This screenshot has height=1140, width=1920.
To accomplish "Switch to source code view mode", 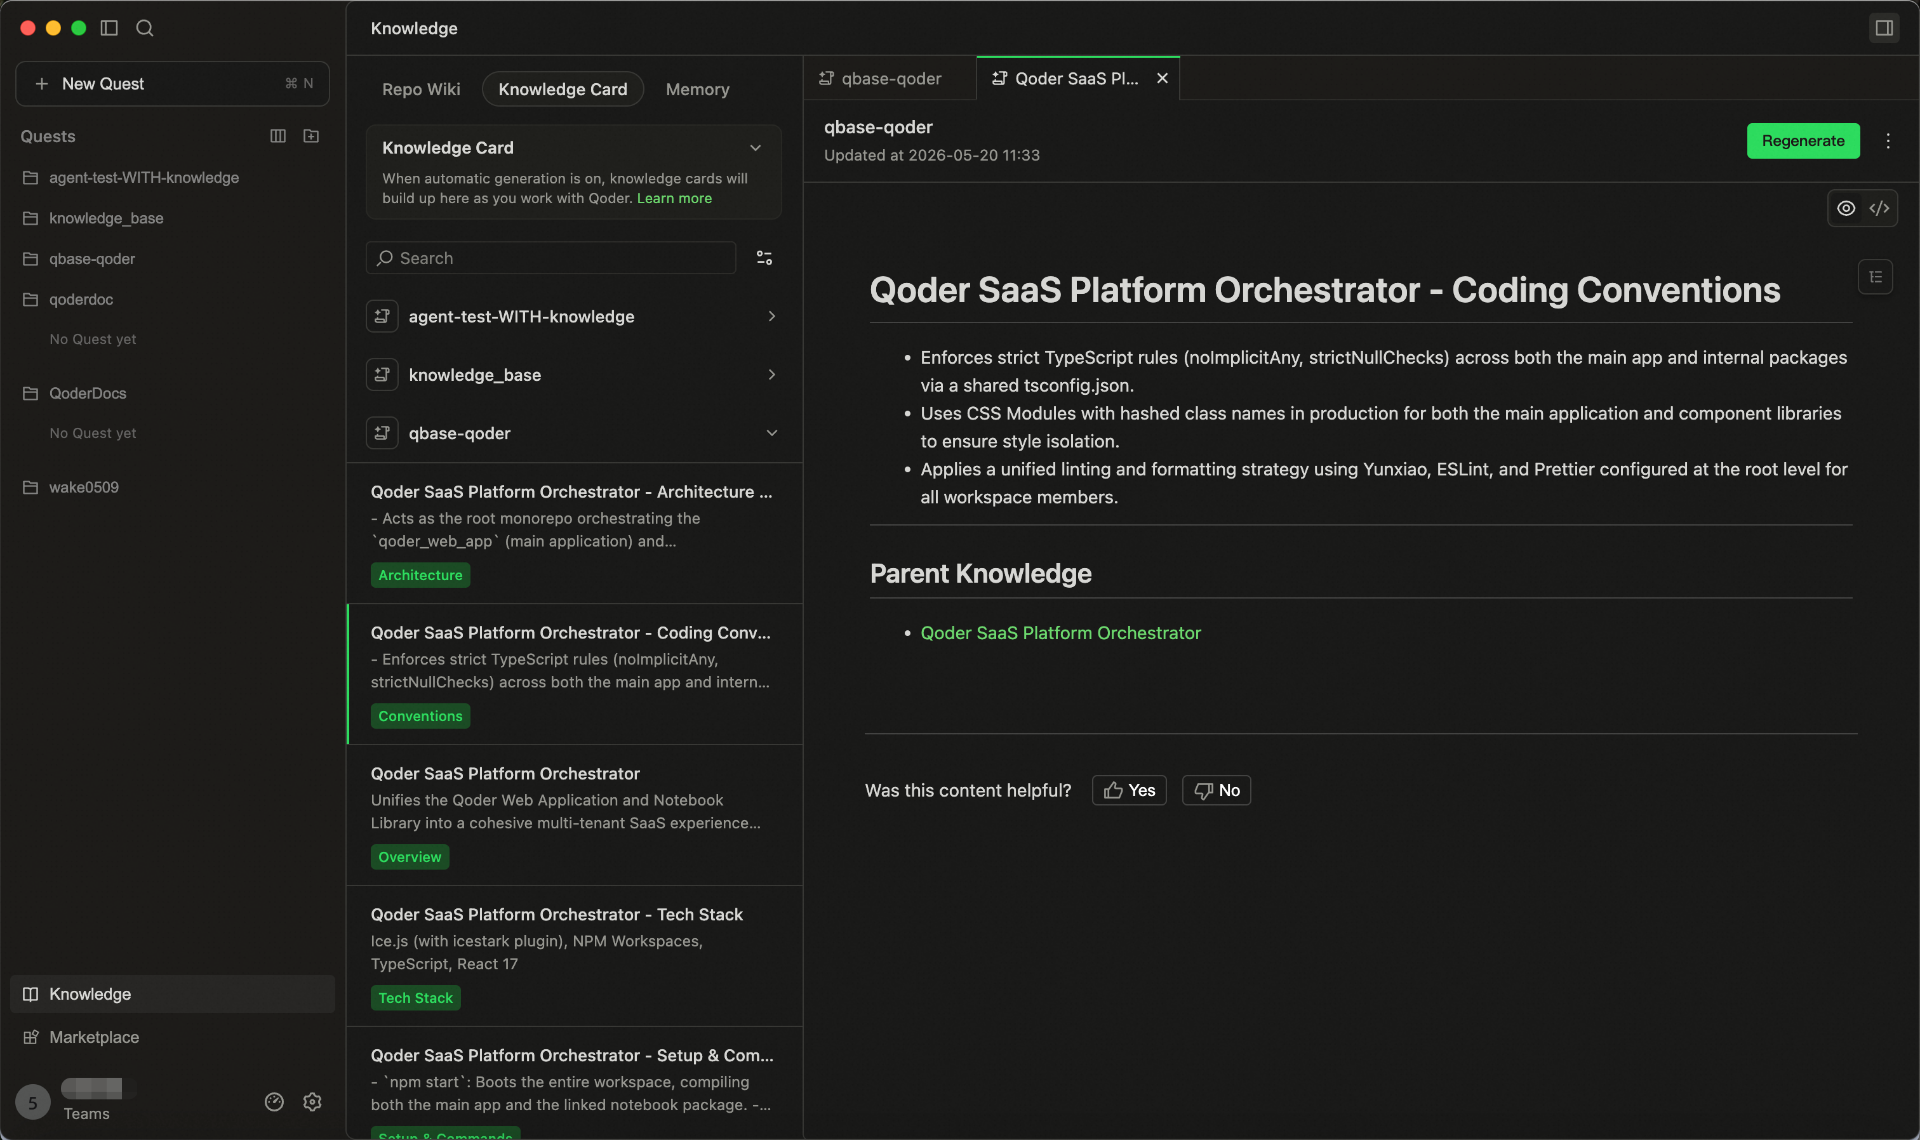I will [1879, 208].
